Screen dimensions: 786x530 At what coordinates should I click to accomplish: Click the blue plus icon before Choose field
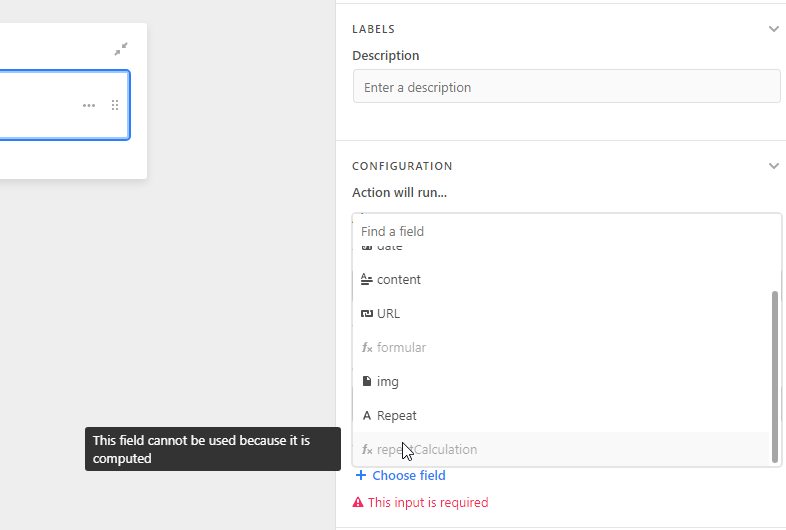360,475
